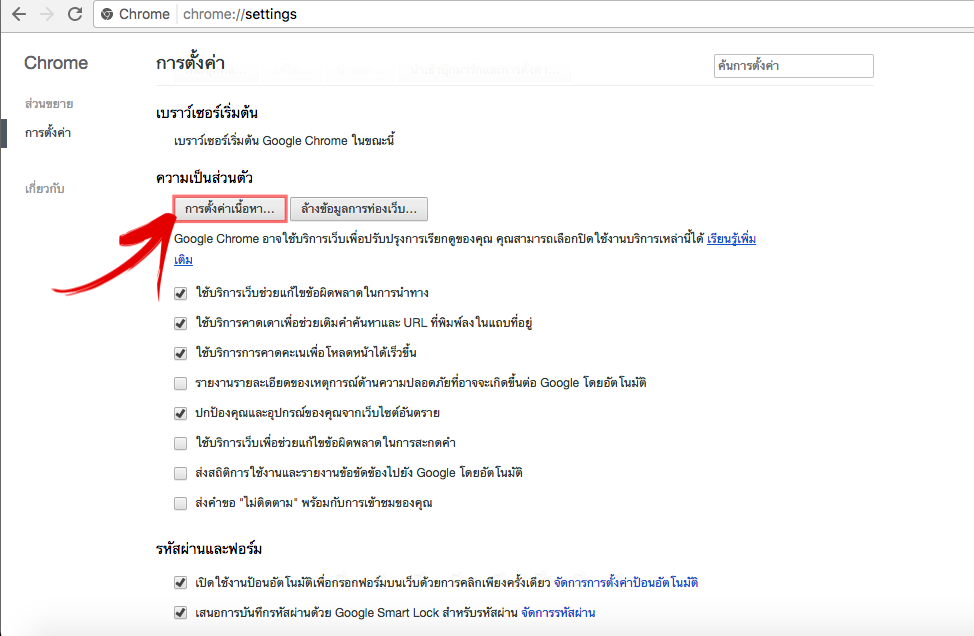Click the browser forward arrow
This screenshot has width=974, height=636.
[47, 14]
